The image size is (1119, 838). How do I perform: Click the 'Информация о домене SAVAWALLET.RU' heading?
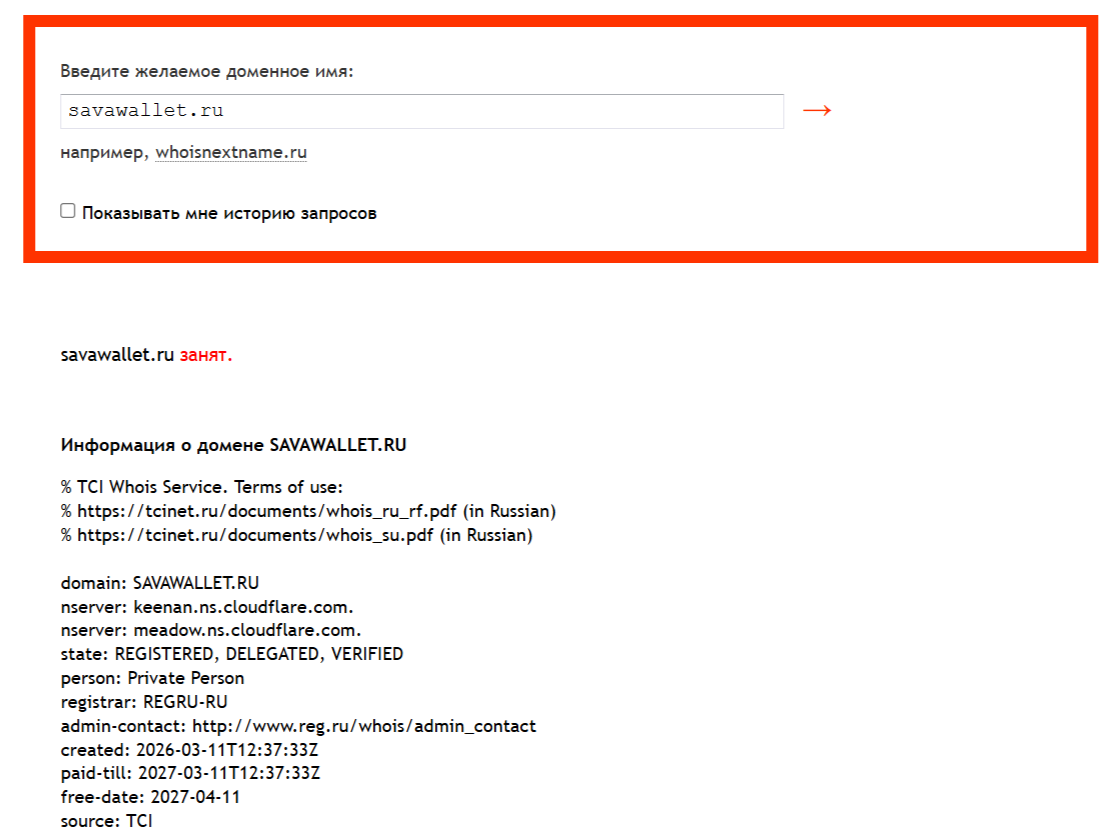tap(233, 445)
